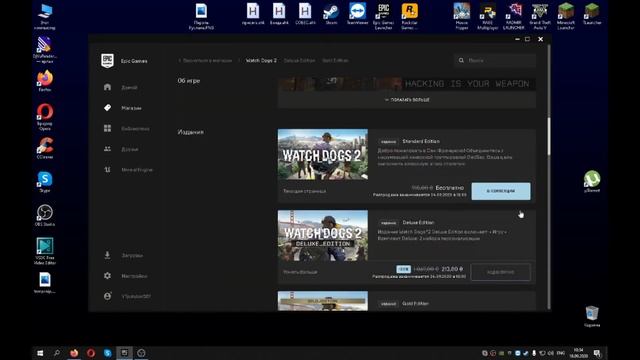
Task: Click the Standard Edition title text
Action: (421, 141)
